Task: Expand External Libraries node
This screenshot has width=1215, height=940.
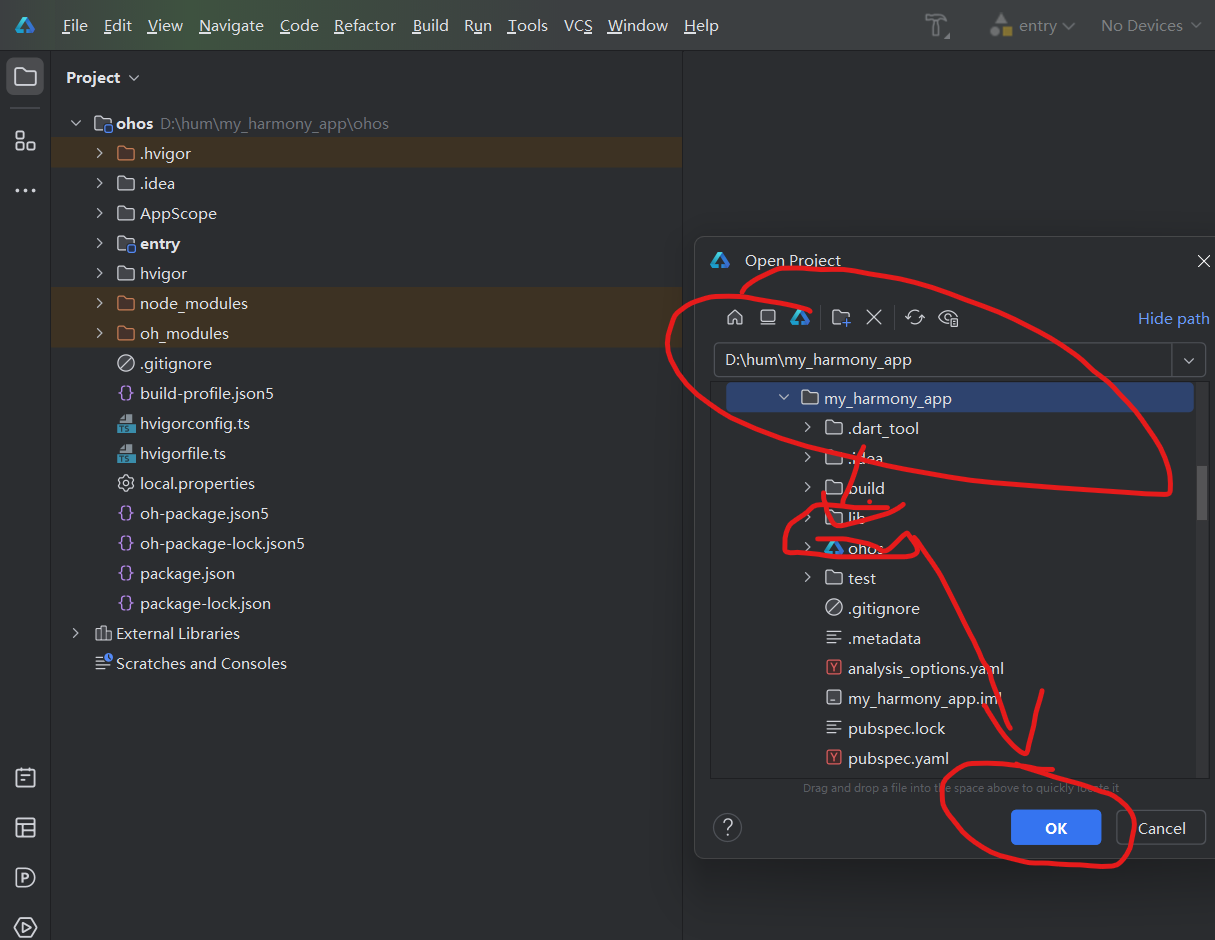Action: pos(75,633)
